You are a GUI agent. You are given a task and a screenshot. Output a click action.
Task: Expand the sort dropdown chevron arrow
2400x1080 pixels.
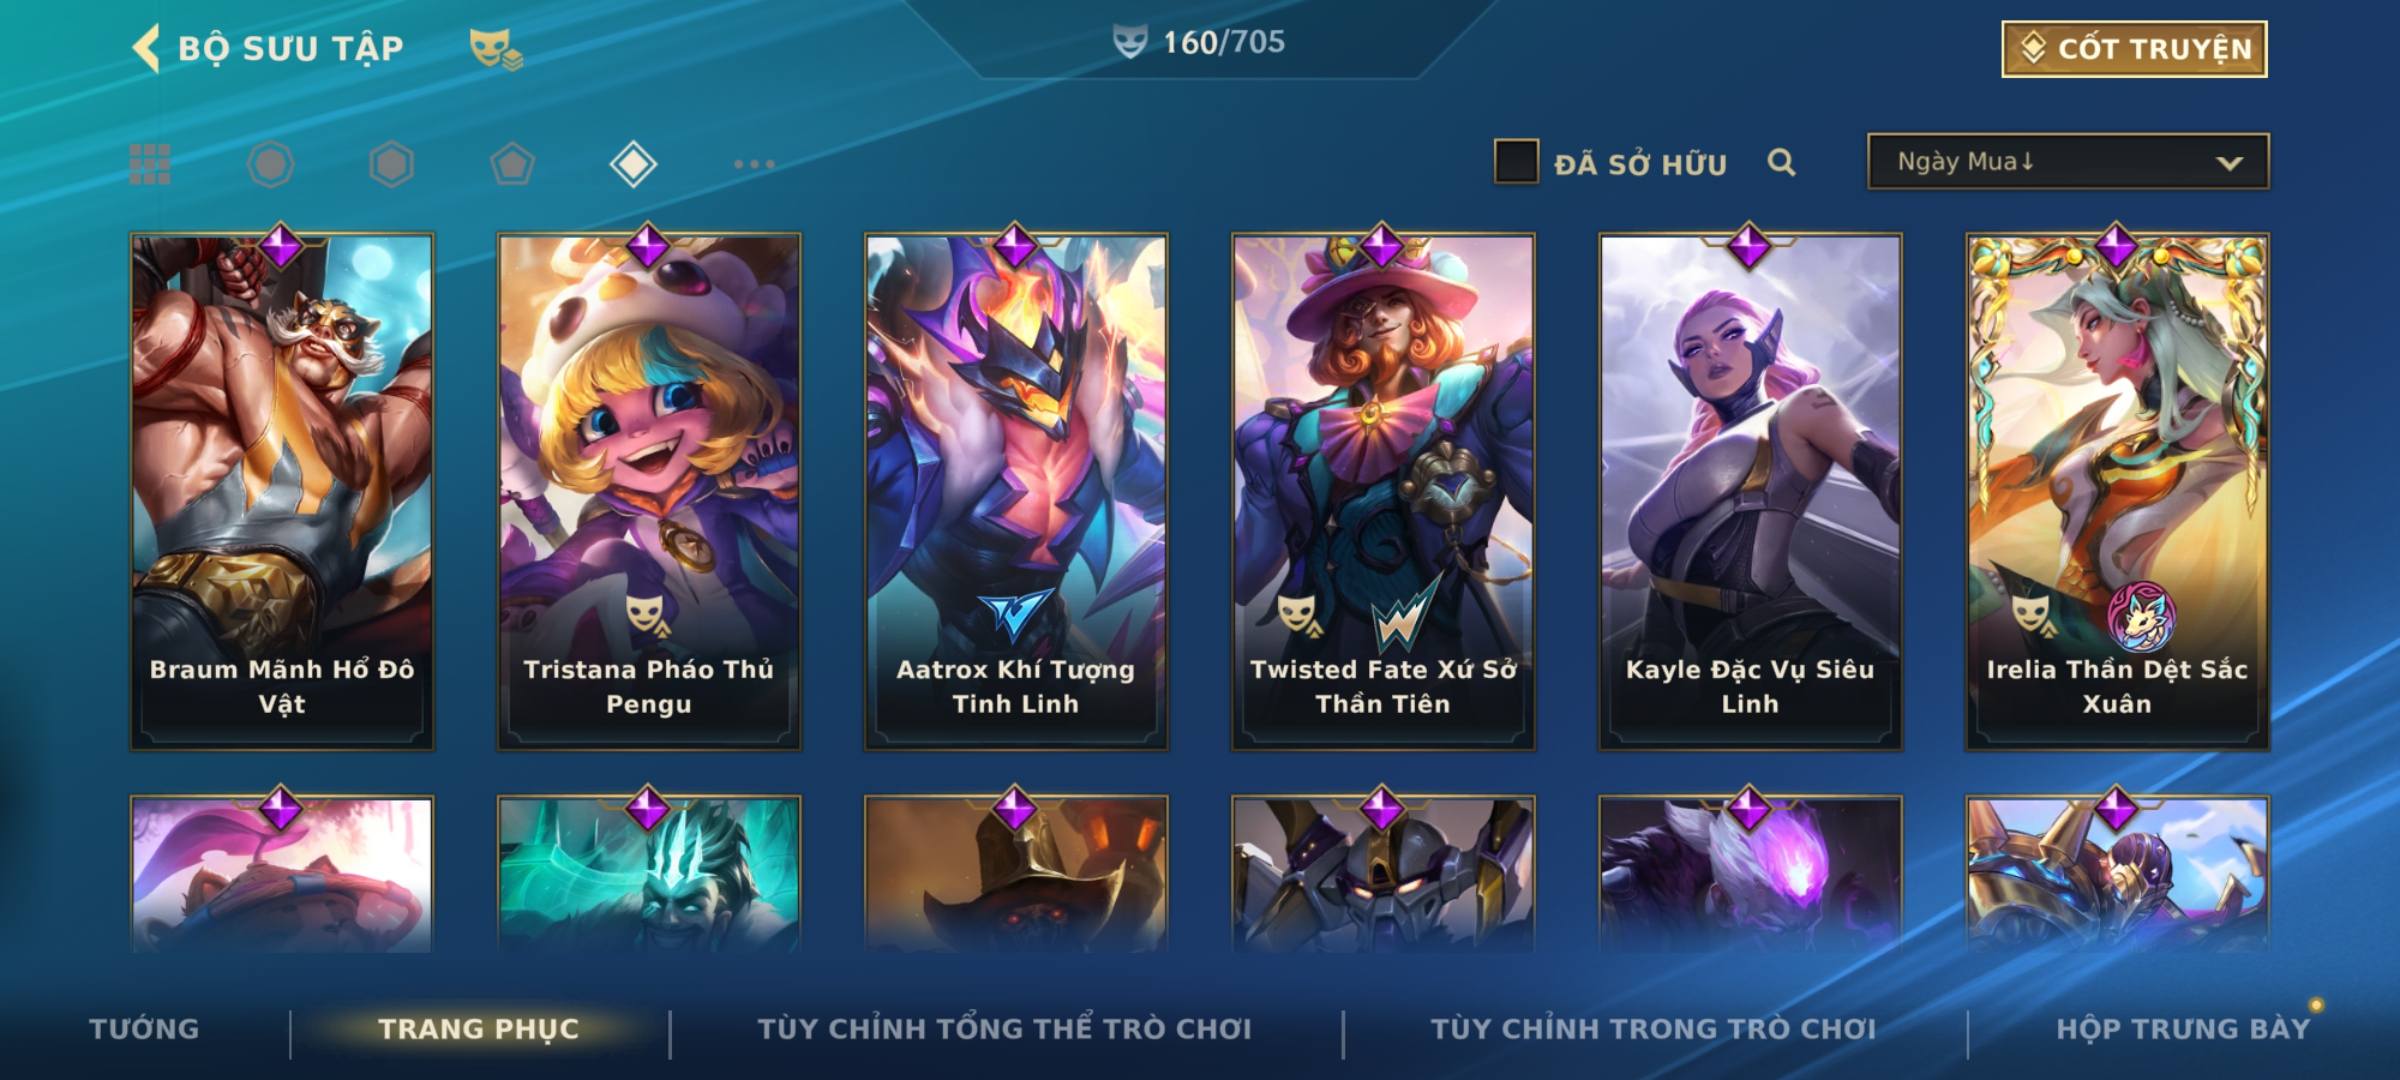[x=2229, y=164]
